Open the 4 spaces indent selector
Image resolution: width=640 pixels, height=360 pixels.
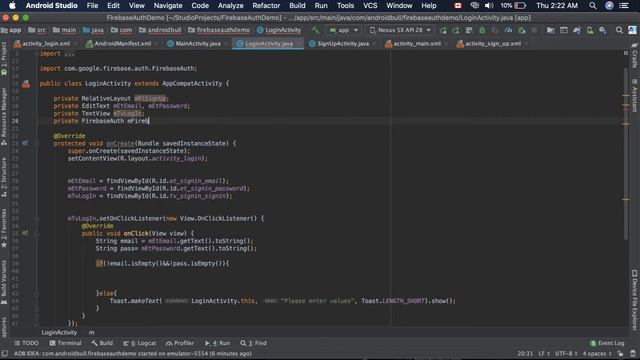click(x=597, y=353)
